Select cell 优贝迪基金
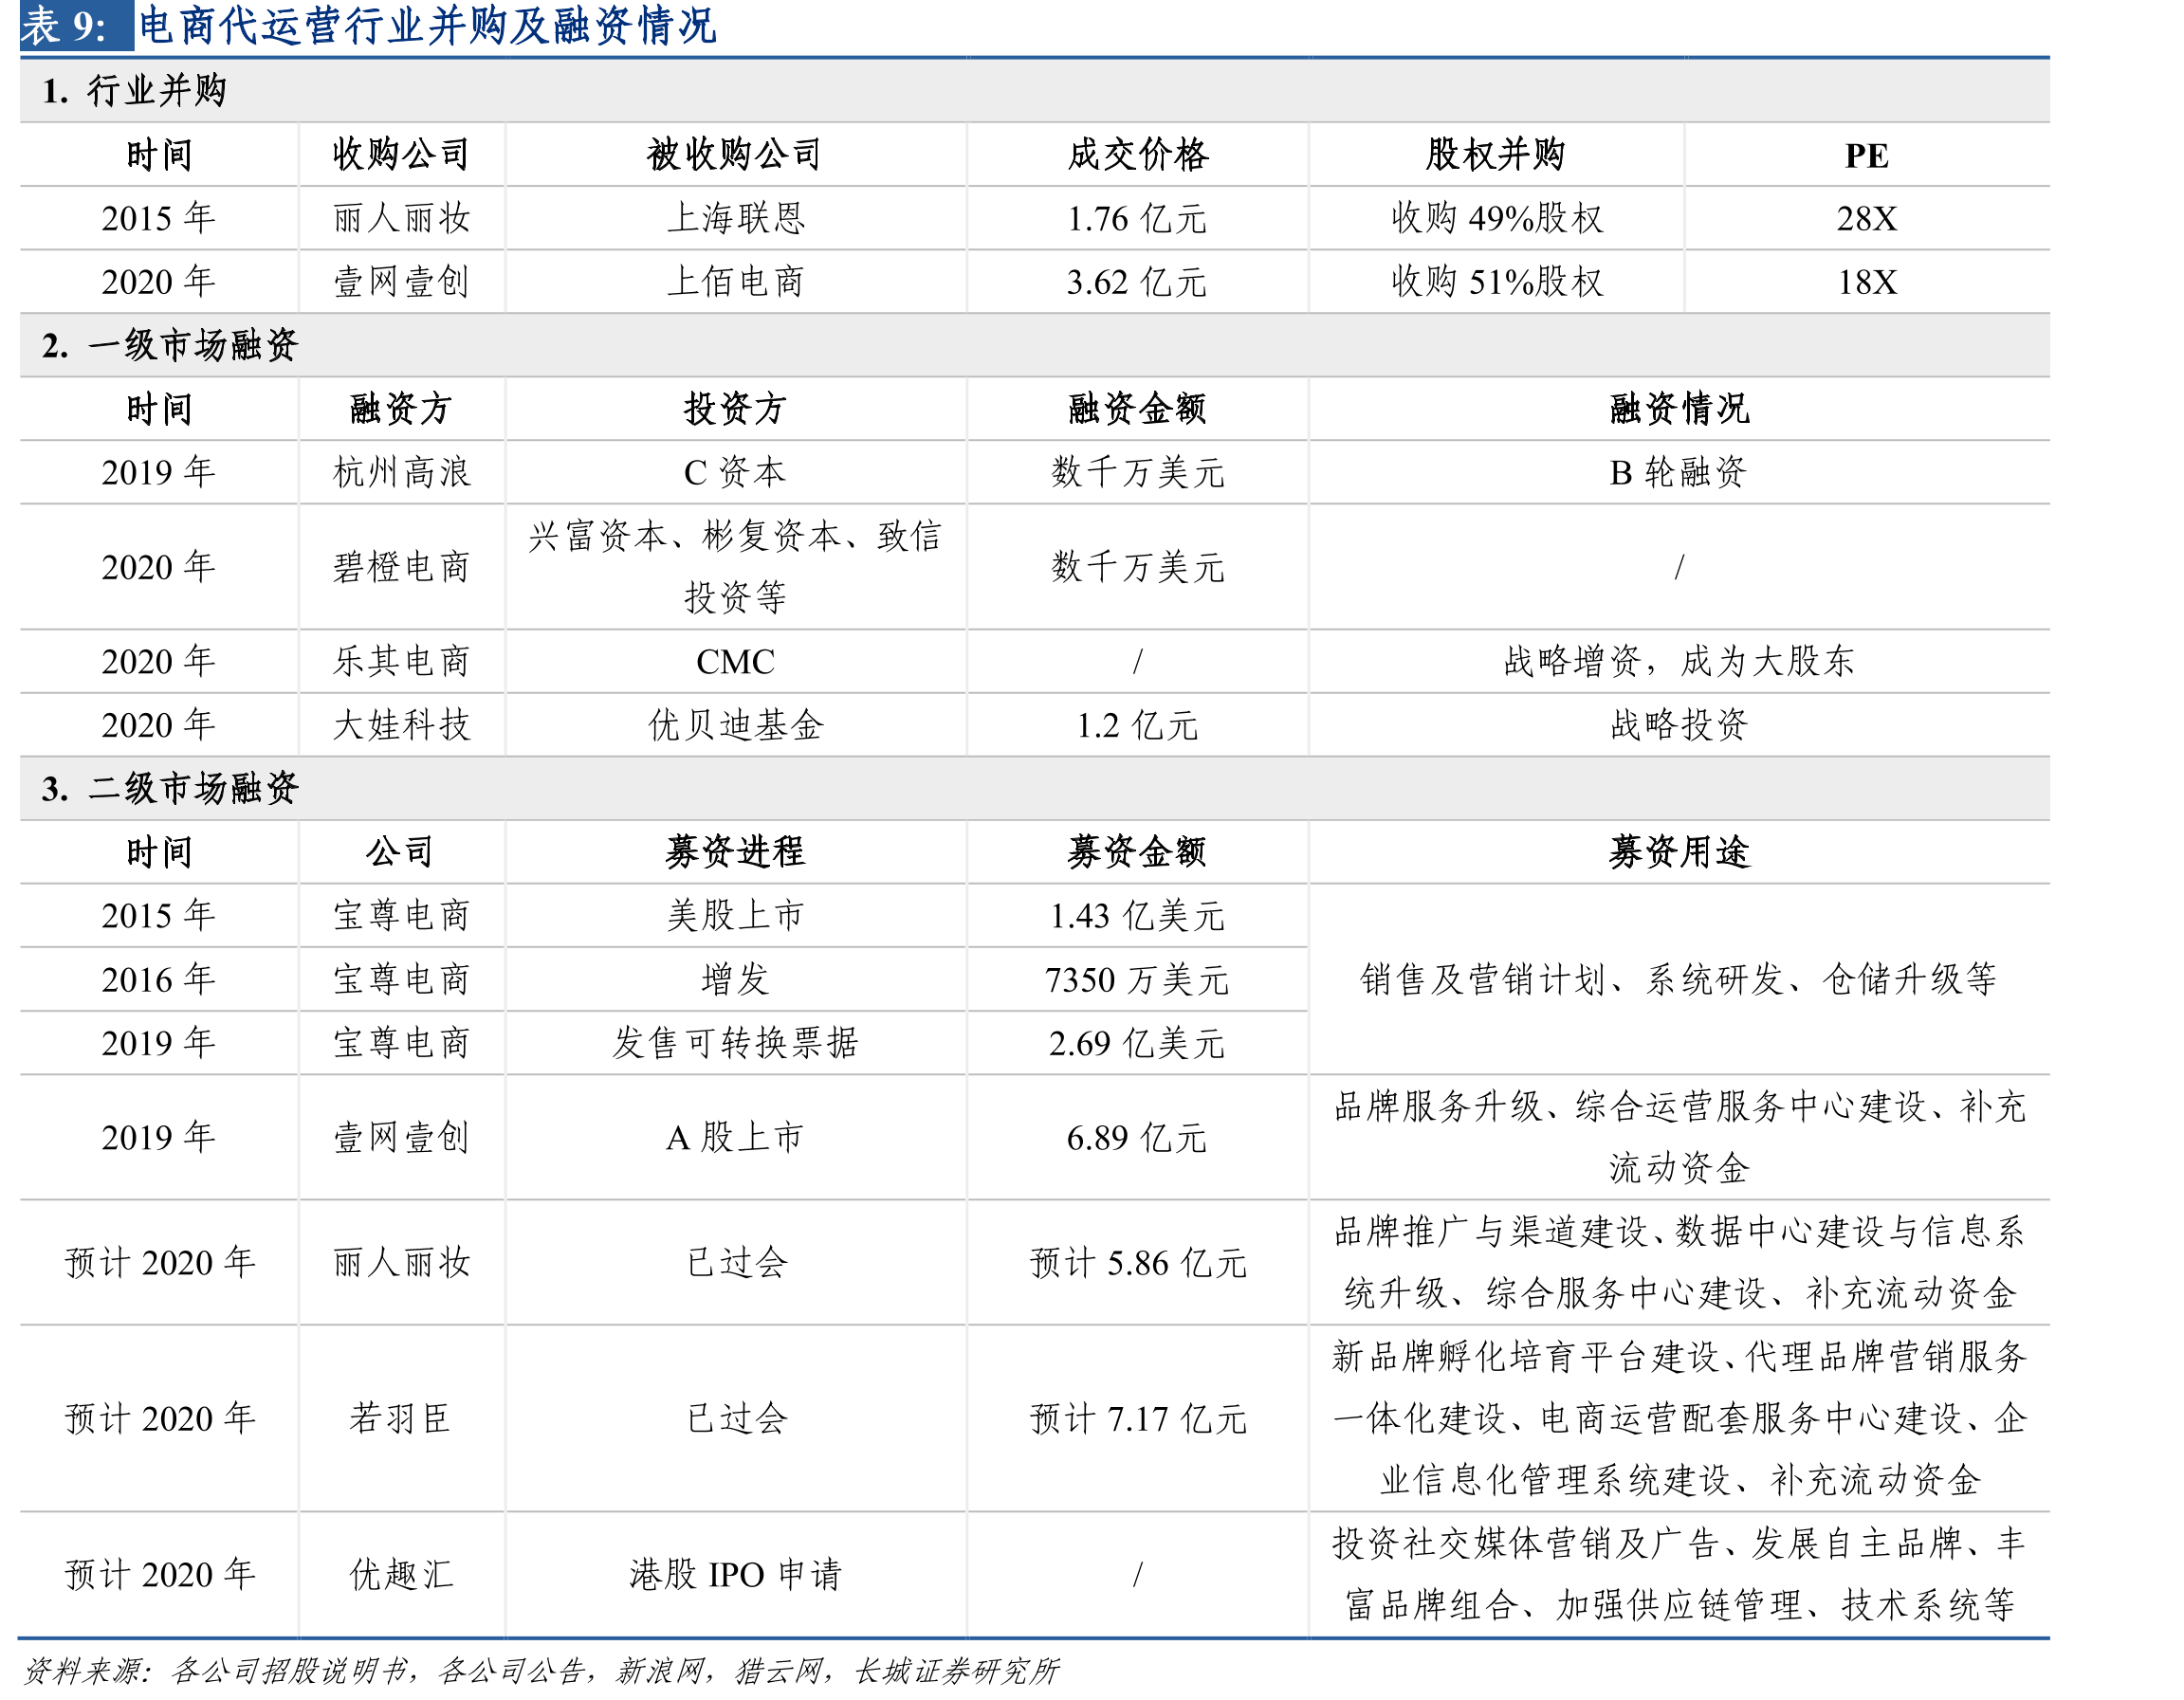Image resolution: width=2184 pixels, height=1700 pixels. click(735, 725)
